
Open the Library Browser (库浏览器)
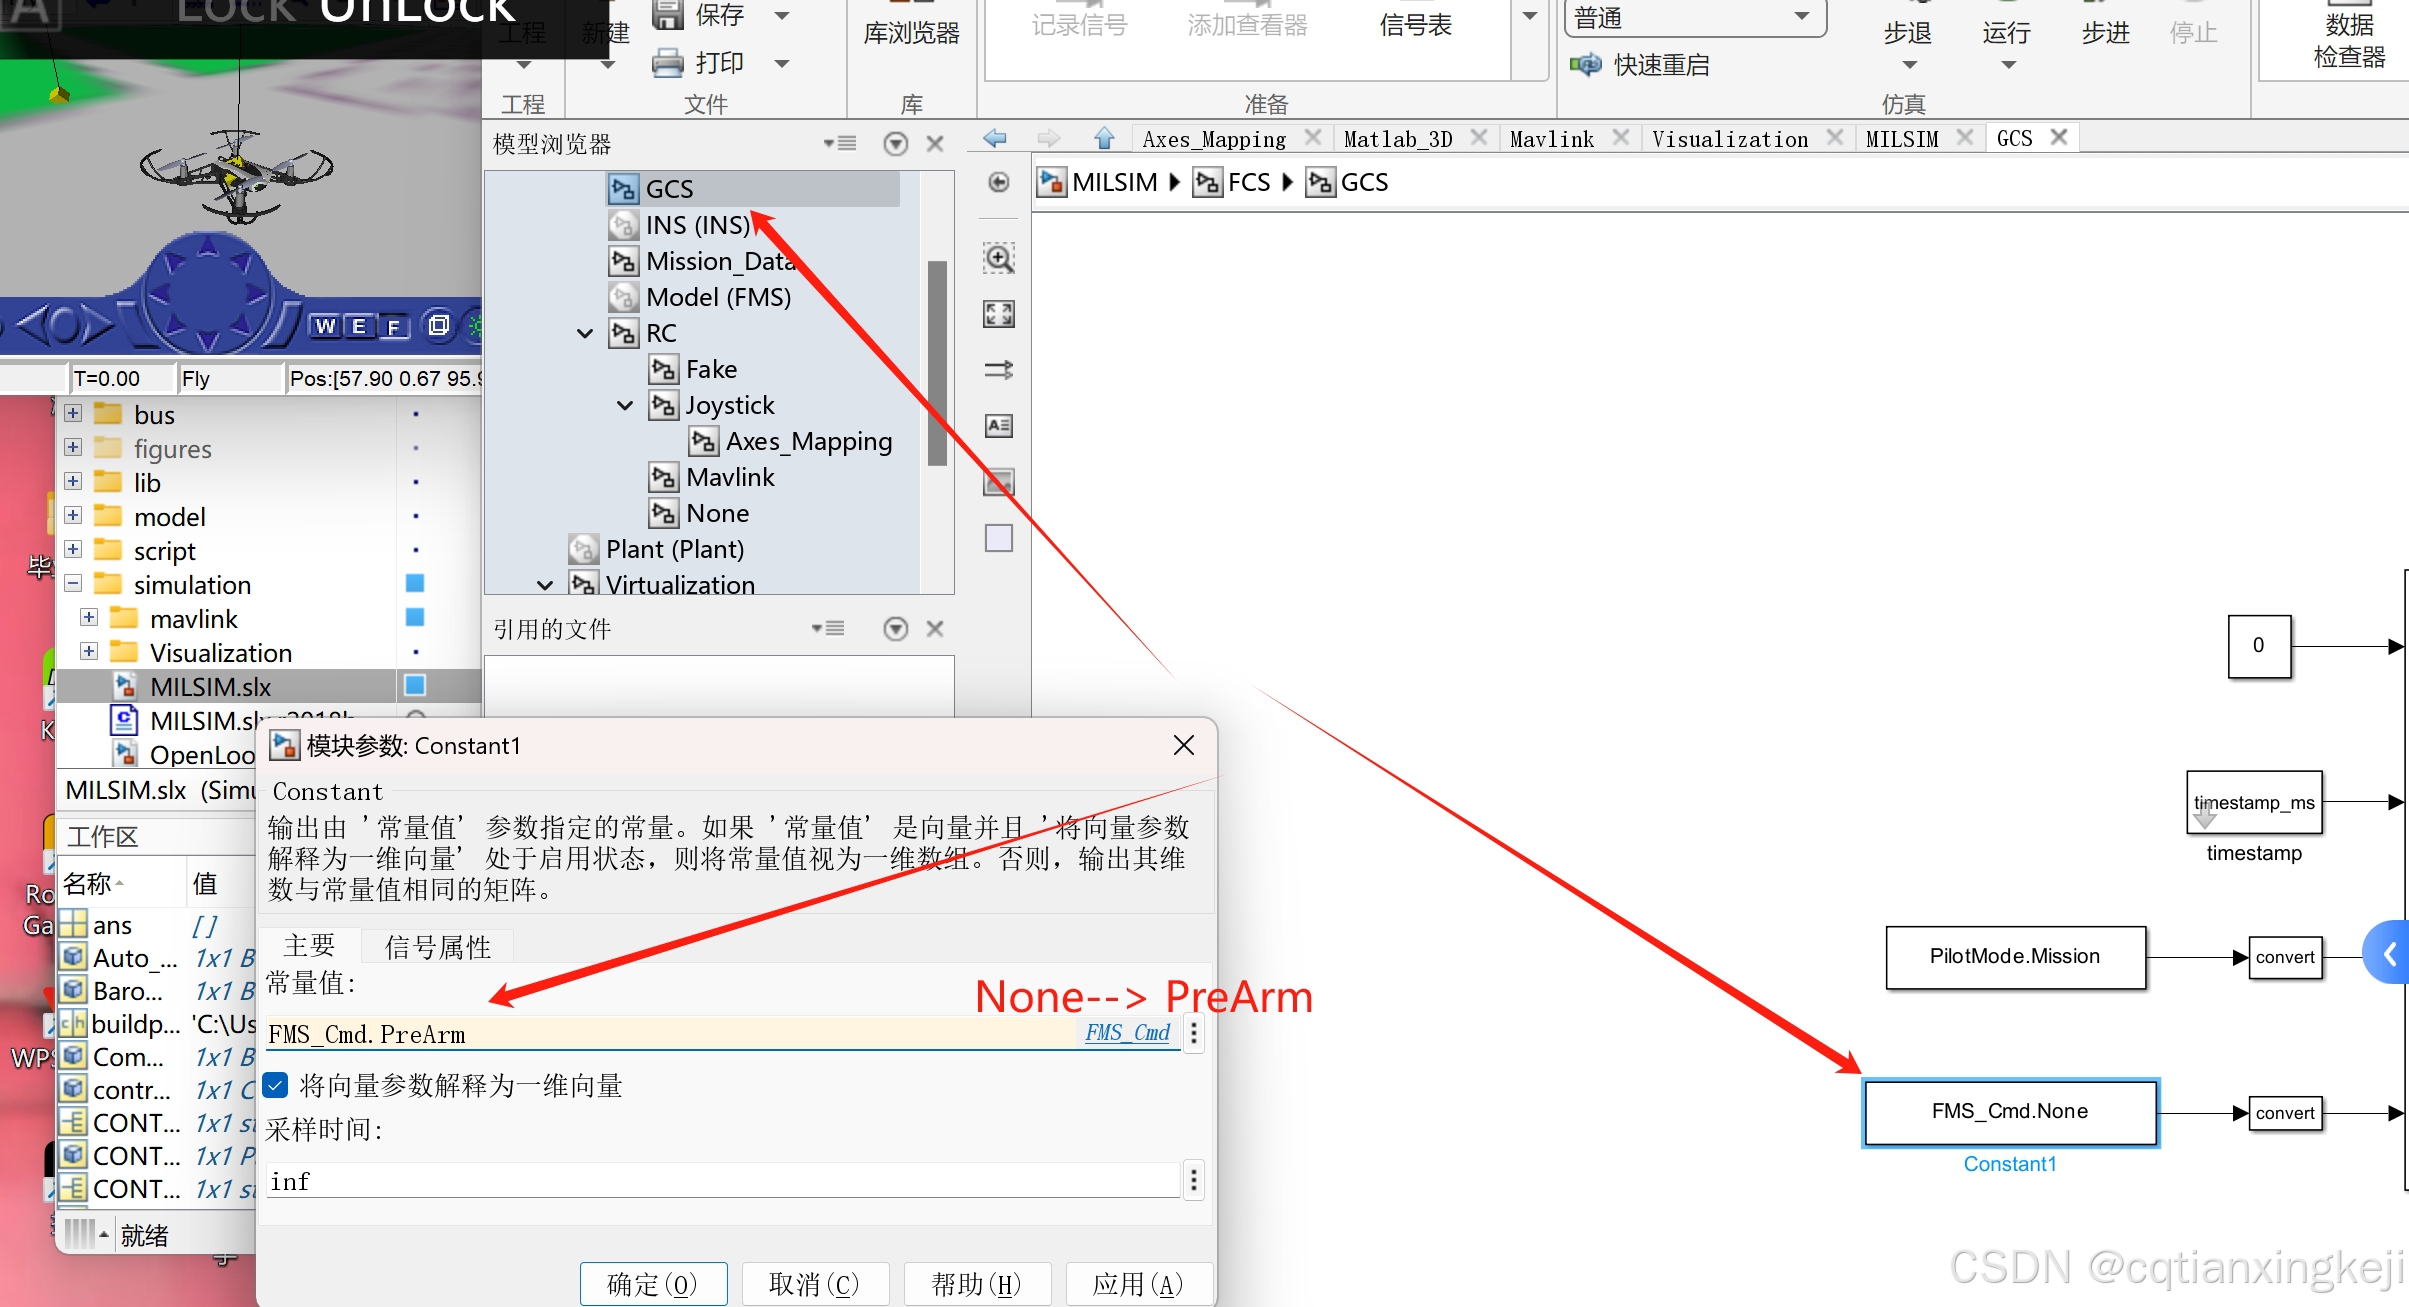tap(911, 32)
